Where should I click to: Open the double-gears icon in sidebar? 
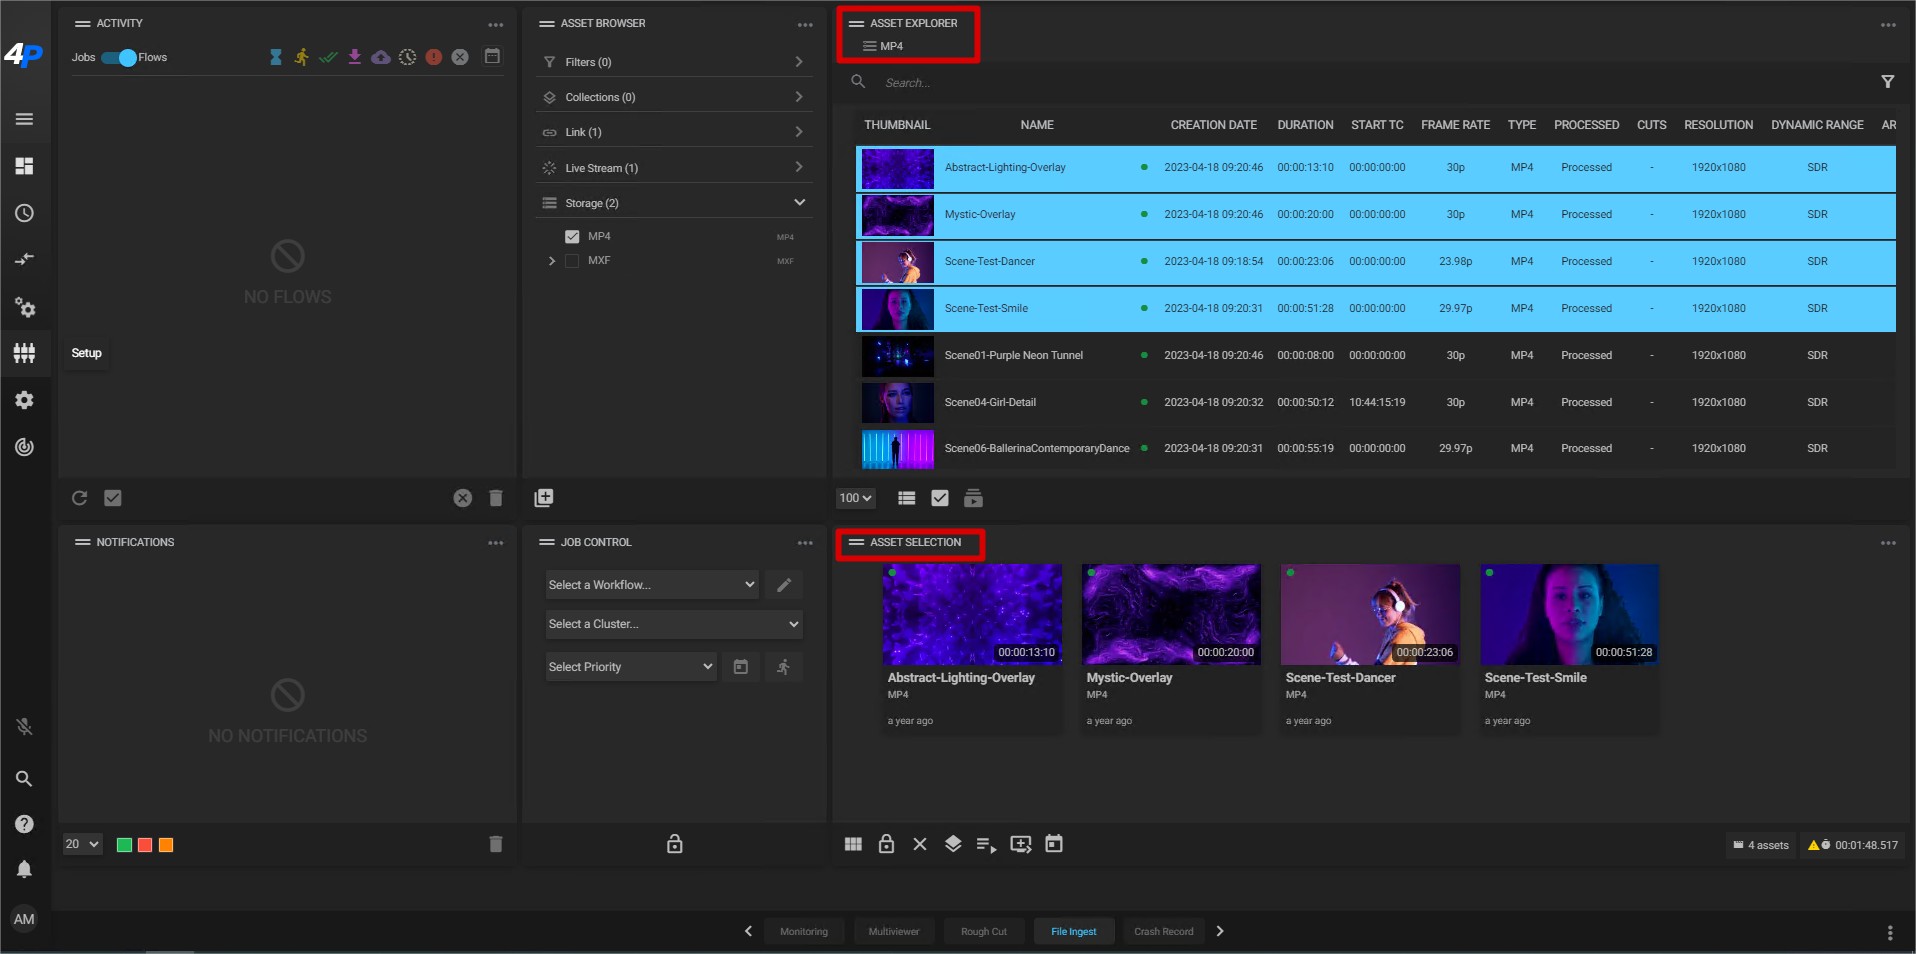coord(24,307)
